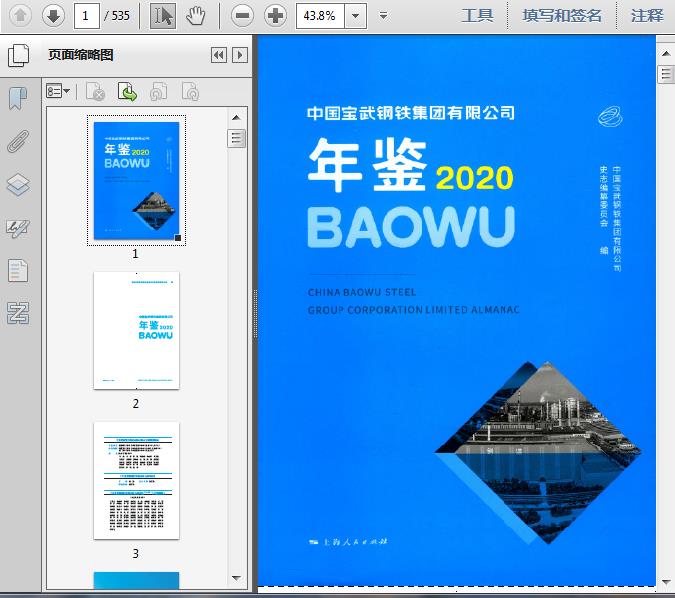Expand the toolbar overflow arrow
This screenshot has width=675, height=598.
tap(383, 16)
